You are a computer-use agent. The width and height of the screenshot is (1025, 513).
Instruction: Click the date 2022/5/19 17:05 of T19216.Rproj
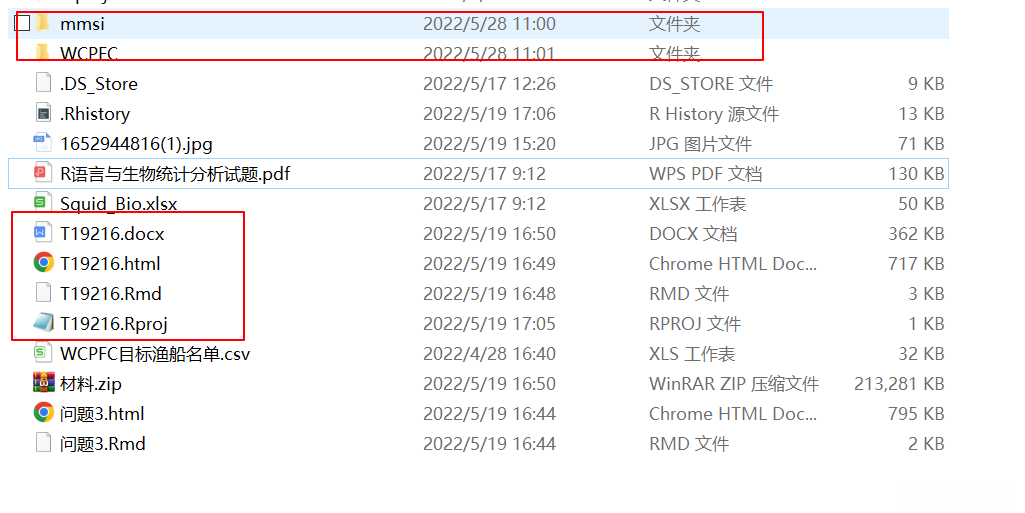pyautogui.click(x=489, y=324)
